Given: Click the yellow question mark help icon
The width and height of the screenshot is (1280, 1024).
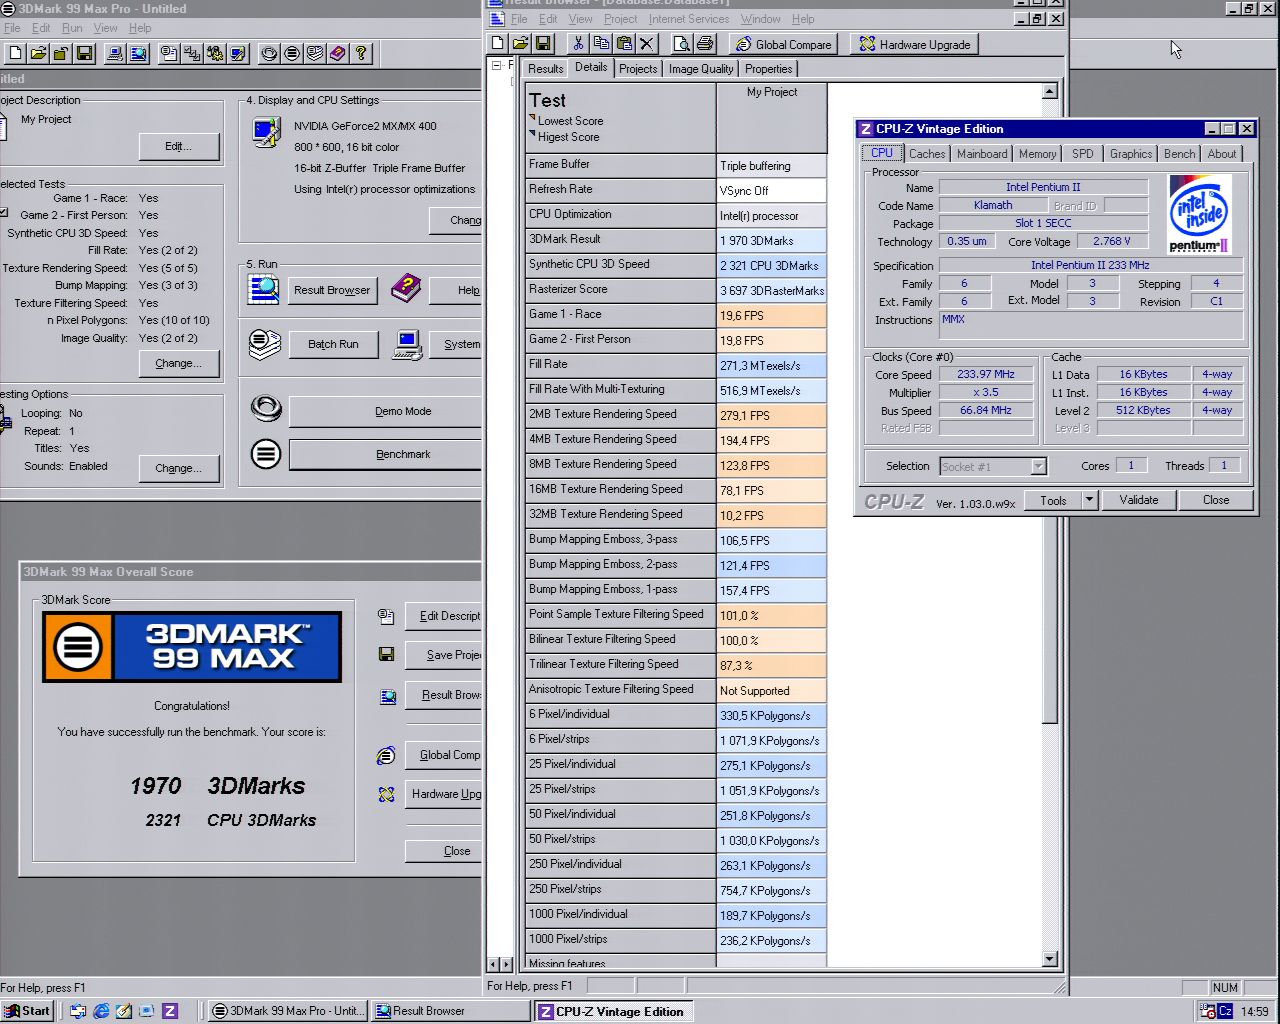Looking at the screenshot, I should click(x=361, y=53).
